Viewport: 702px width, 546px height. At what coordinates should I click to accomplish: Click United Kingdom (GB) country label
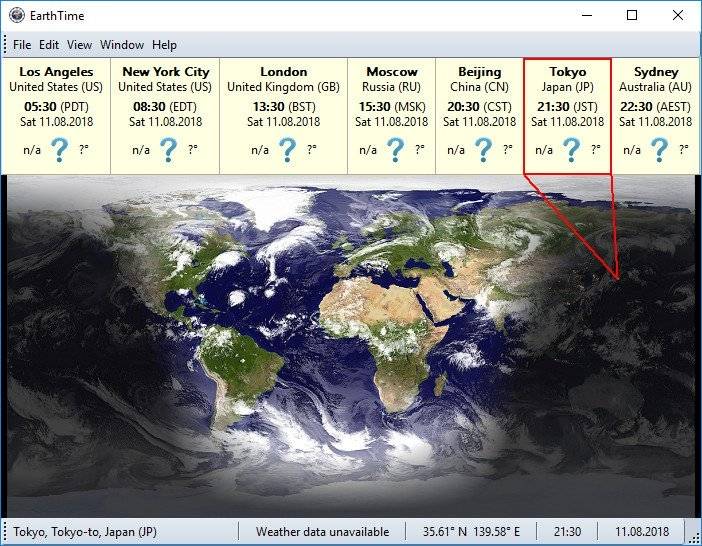click(284, 87)
